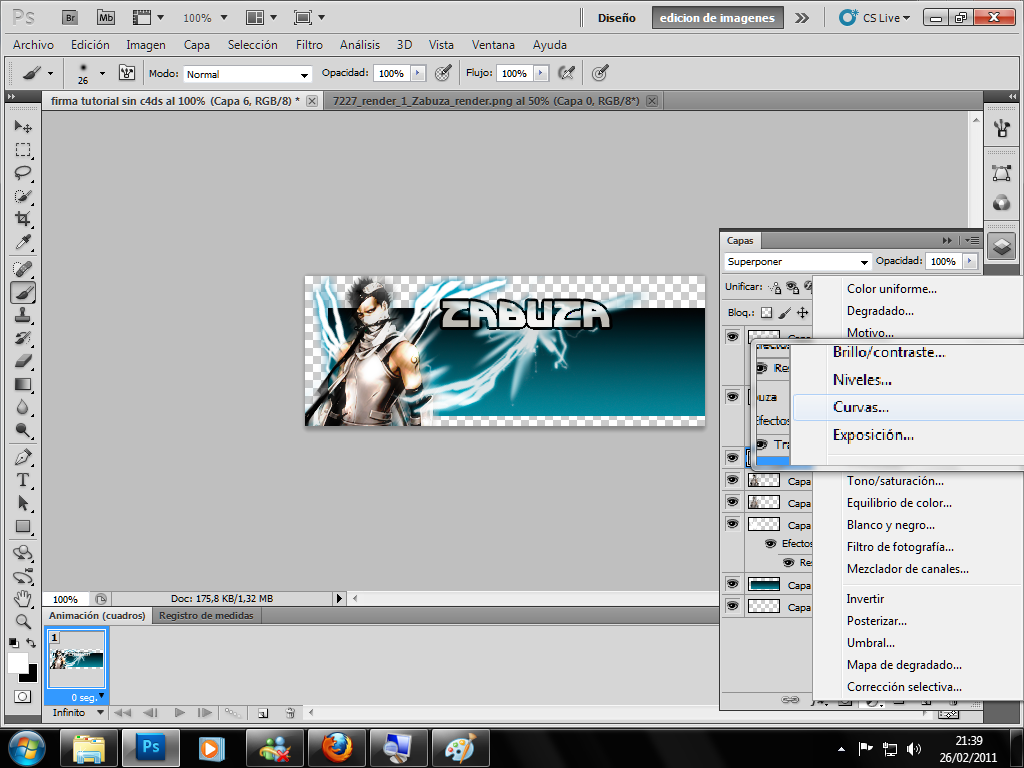Select the Hand tool
Image resolution: width=1024 pixels, height=768 pixels.
pos(23,598)
